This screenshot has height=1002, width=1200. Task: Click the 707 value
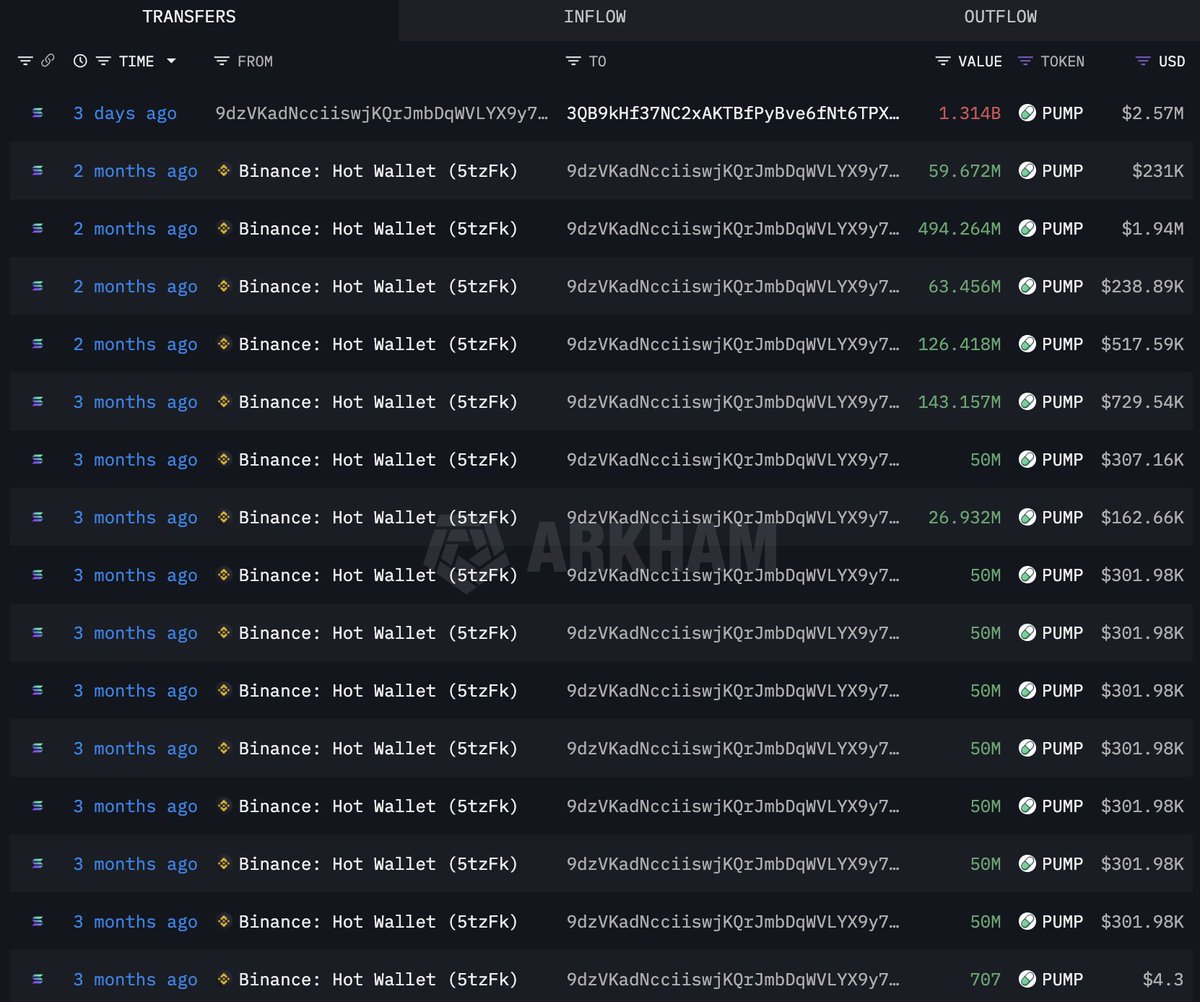985,979
